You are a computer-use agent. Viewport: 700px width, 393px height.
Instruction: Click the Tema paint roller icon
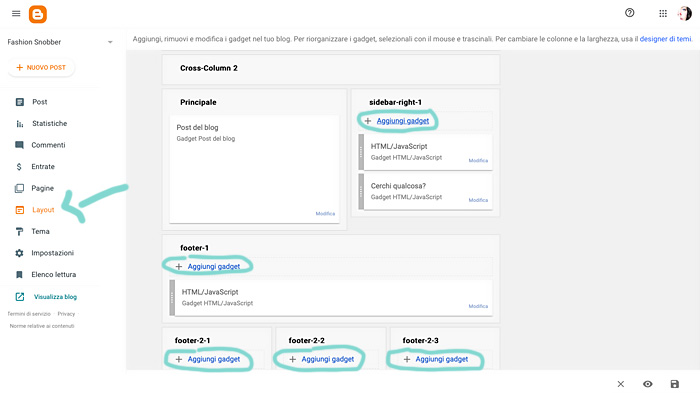[19, 231]
